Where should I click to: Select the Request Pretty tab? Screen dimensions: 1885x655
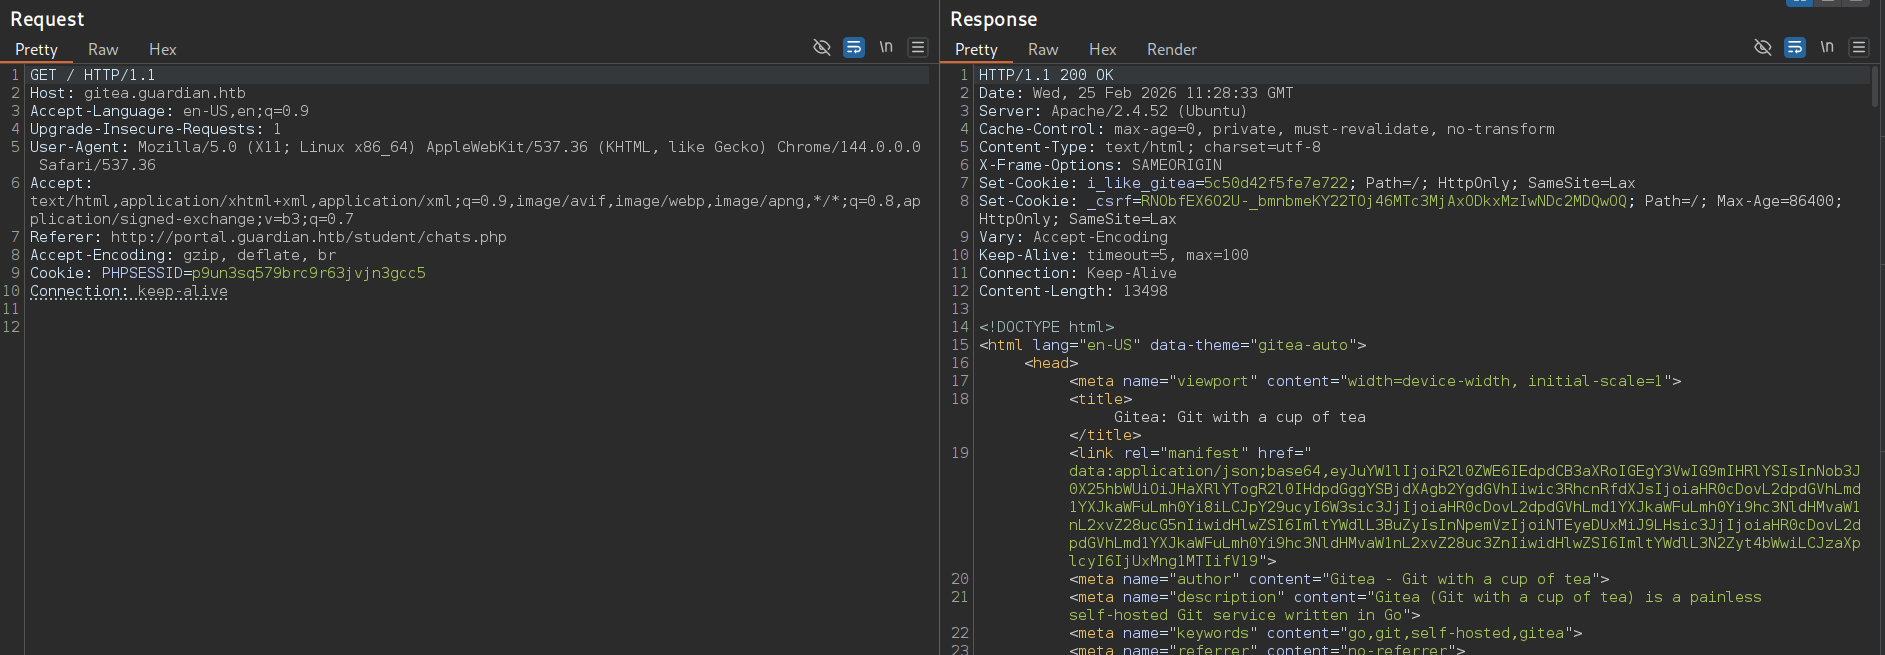point(36,49)
